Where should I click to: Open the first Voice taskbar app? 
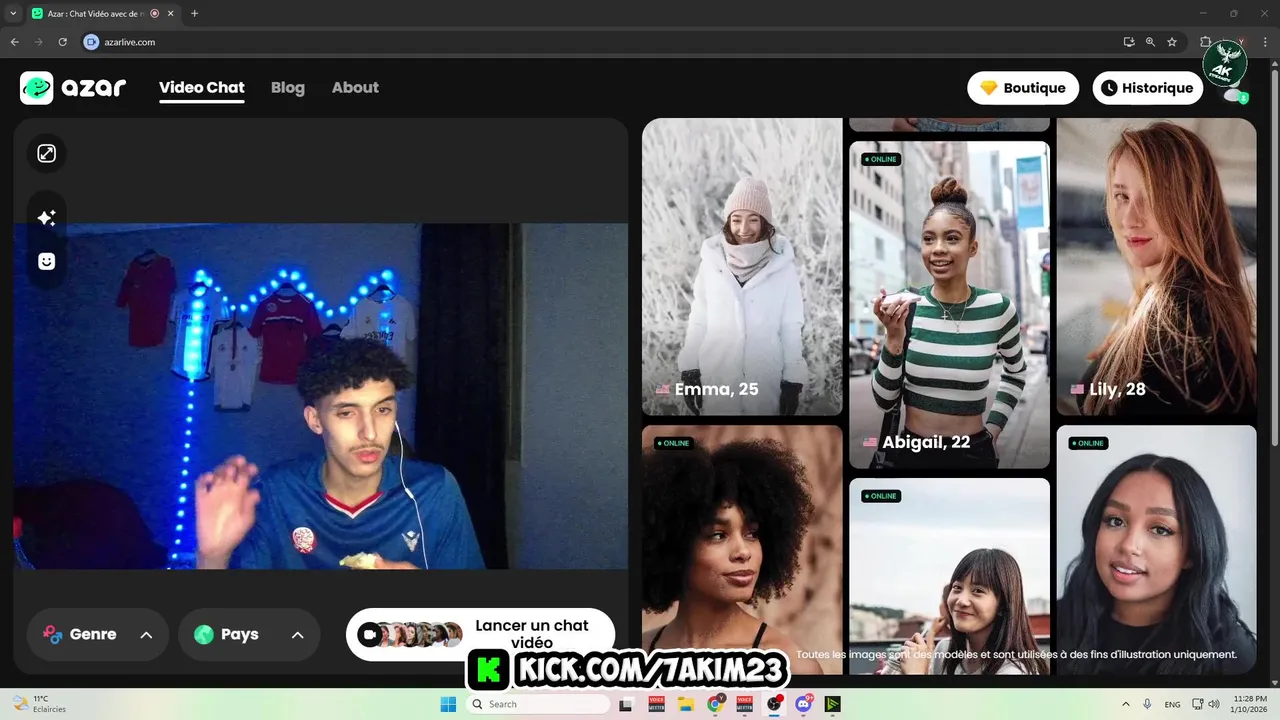click(657, 704)
